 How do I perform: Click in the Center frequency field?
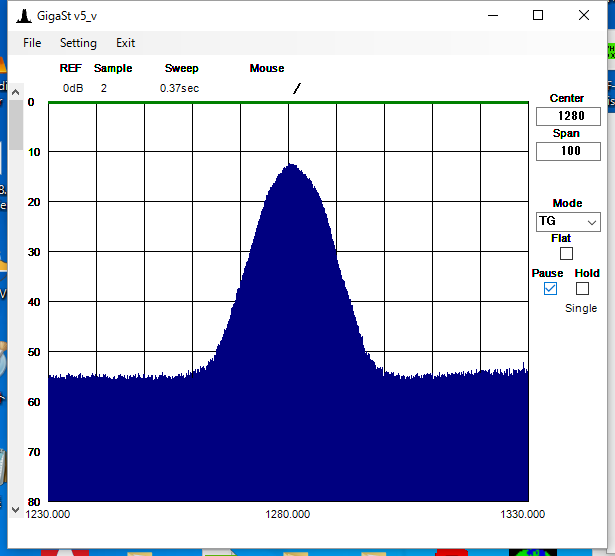click(x=567, y=116)
